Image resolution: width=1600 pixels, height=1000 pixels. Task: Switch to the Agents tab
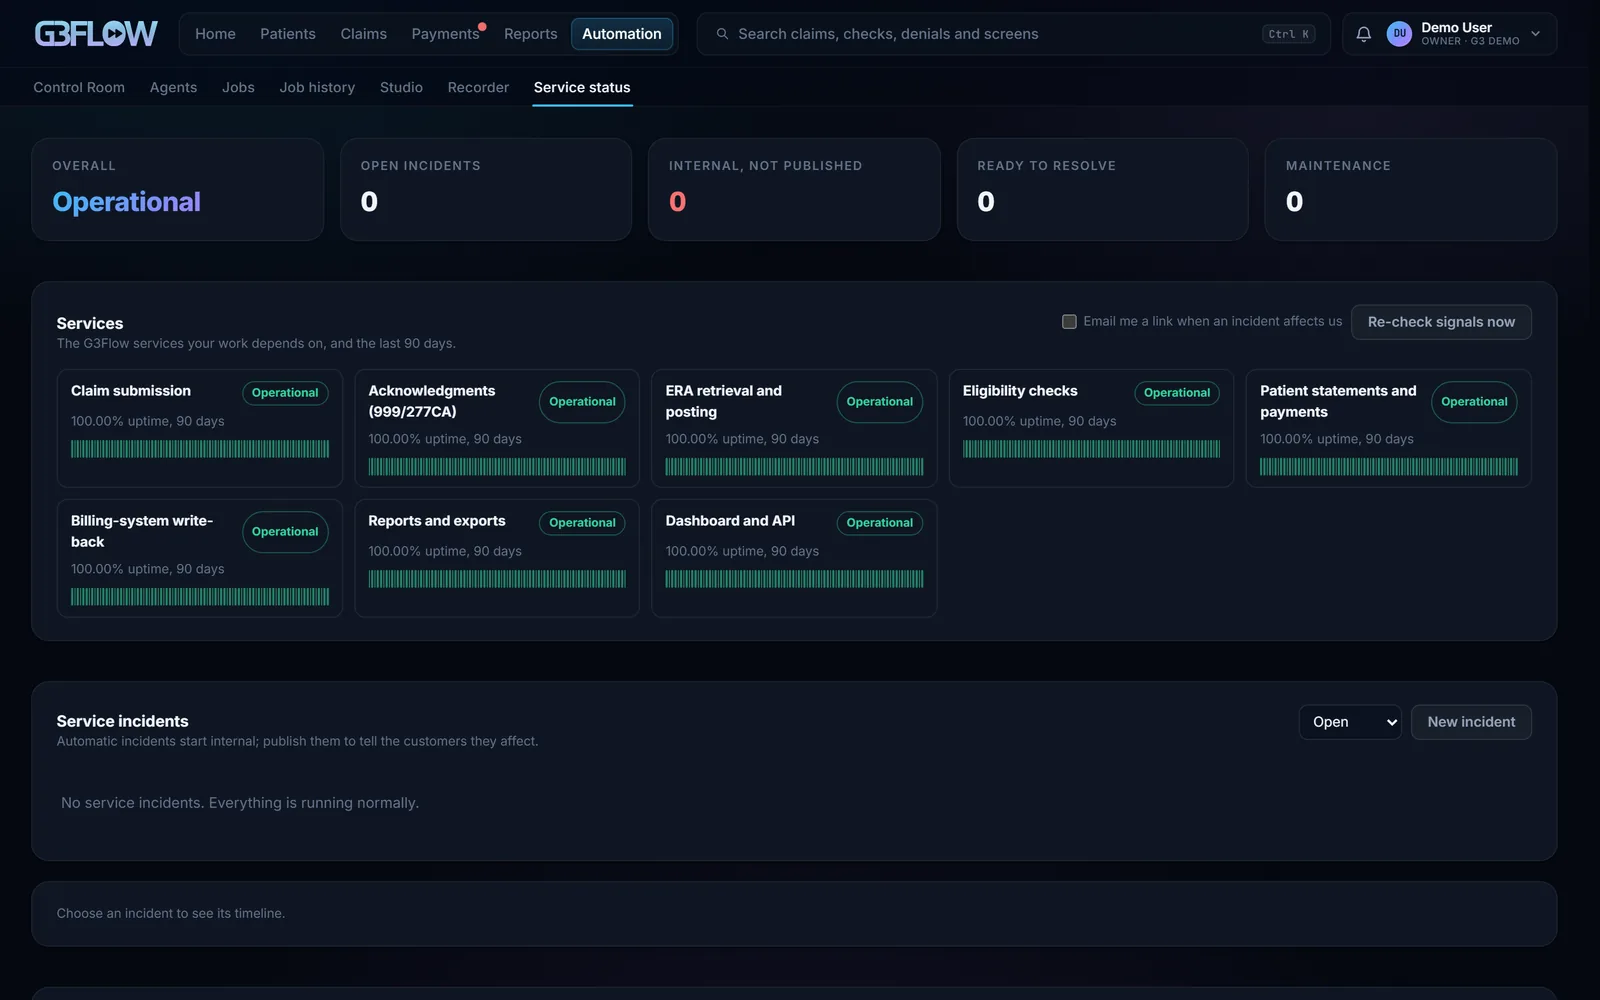tap(173, 87)
